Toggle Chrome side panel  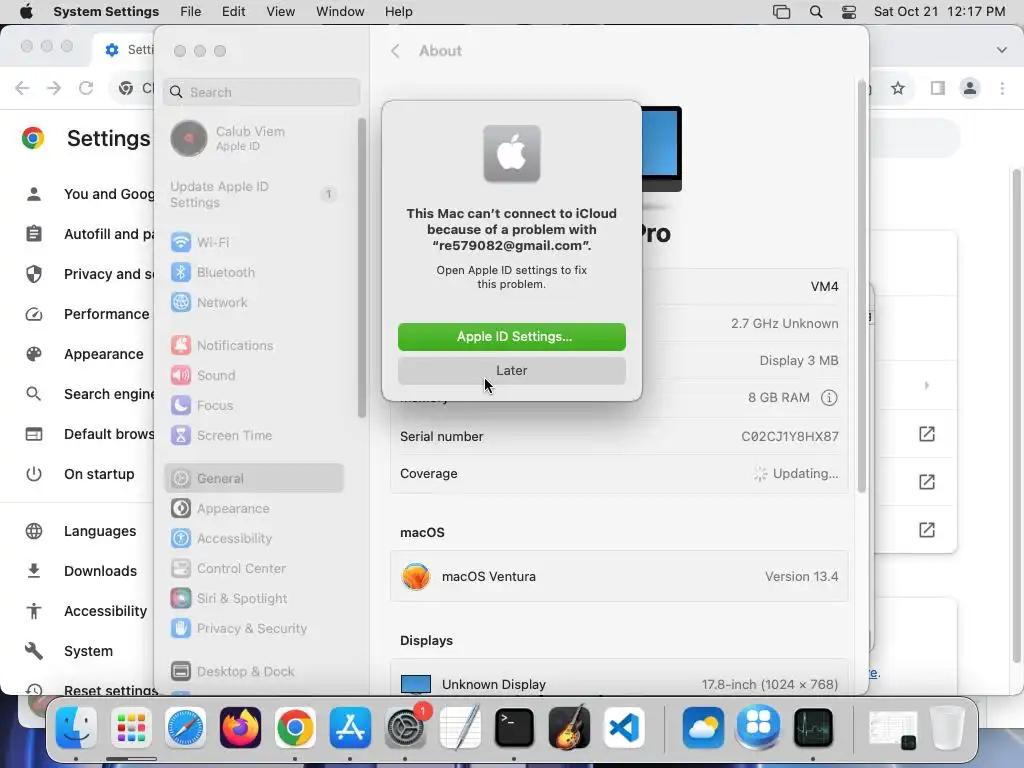click(938, 88)
